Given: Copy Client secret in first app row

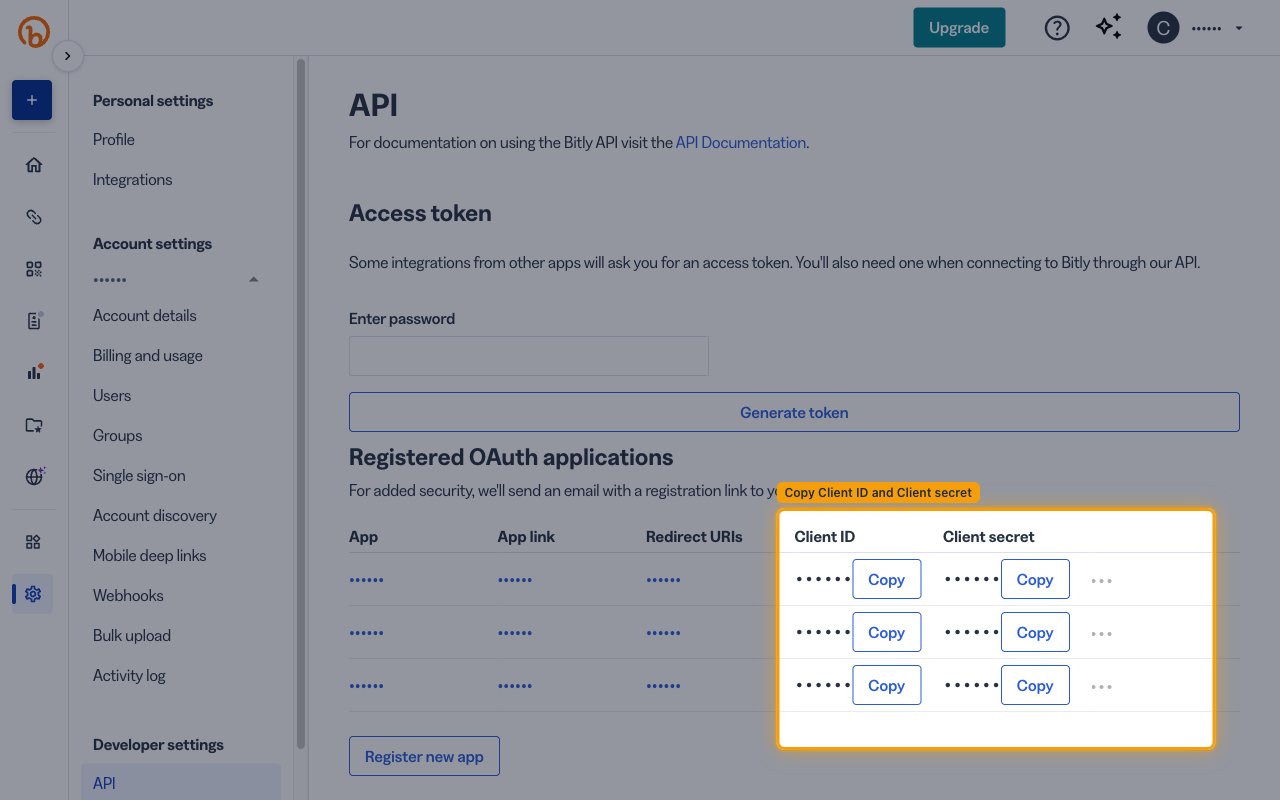Looking at the screenshot, I should (1035, 579).
